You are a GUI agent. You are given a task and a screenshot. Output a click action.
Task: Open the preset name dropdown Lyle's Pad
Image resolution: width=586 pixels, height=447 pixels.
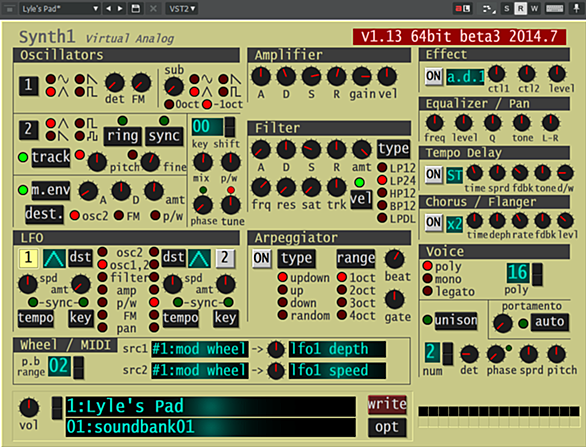pos(60,9)
